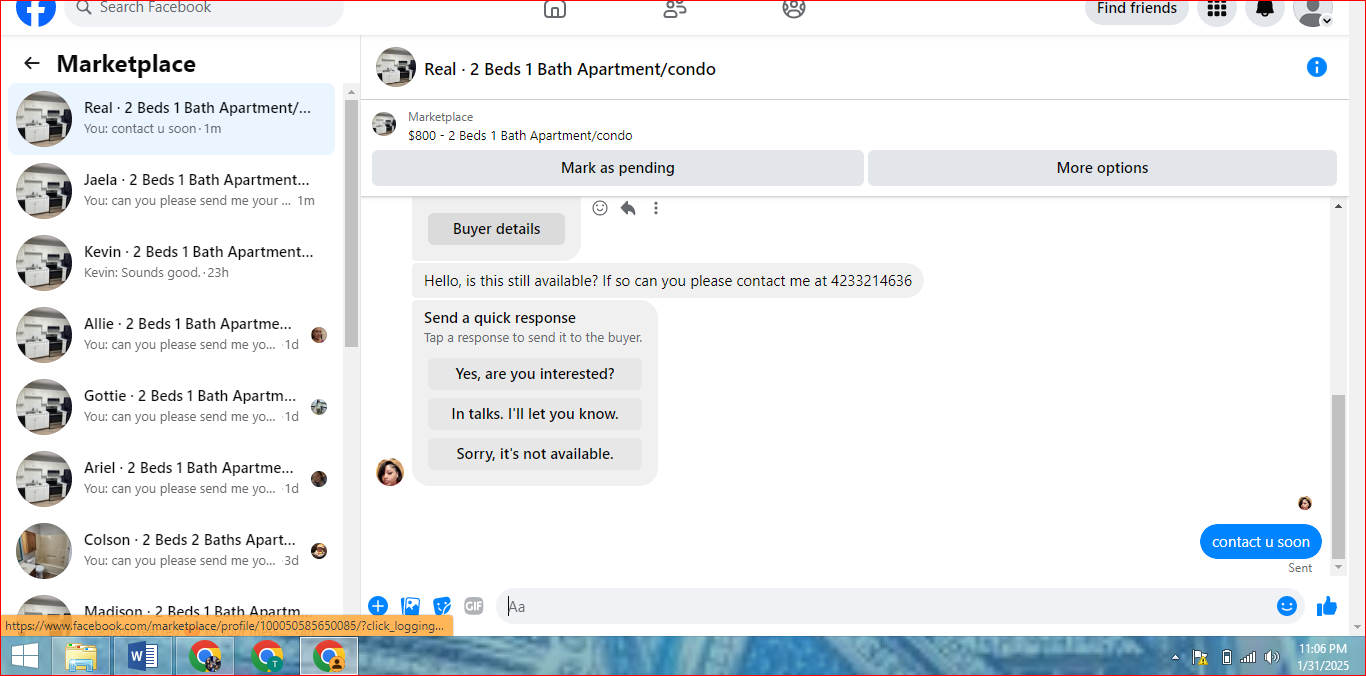React to message with emoji icon
Viewport: 1366px width, 676px height.
pos(600,208)
